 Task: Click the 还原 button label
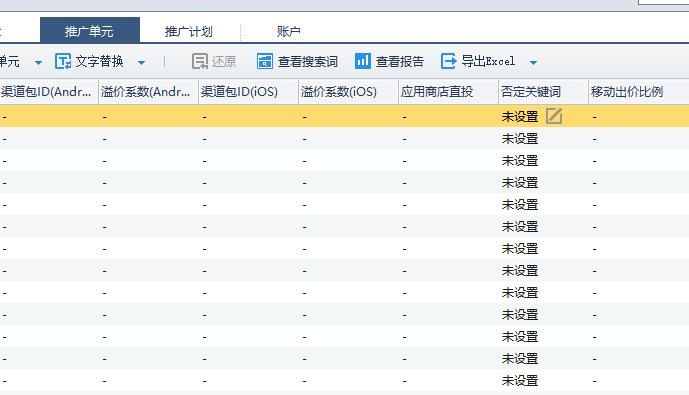click(x=224, y=62)
